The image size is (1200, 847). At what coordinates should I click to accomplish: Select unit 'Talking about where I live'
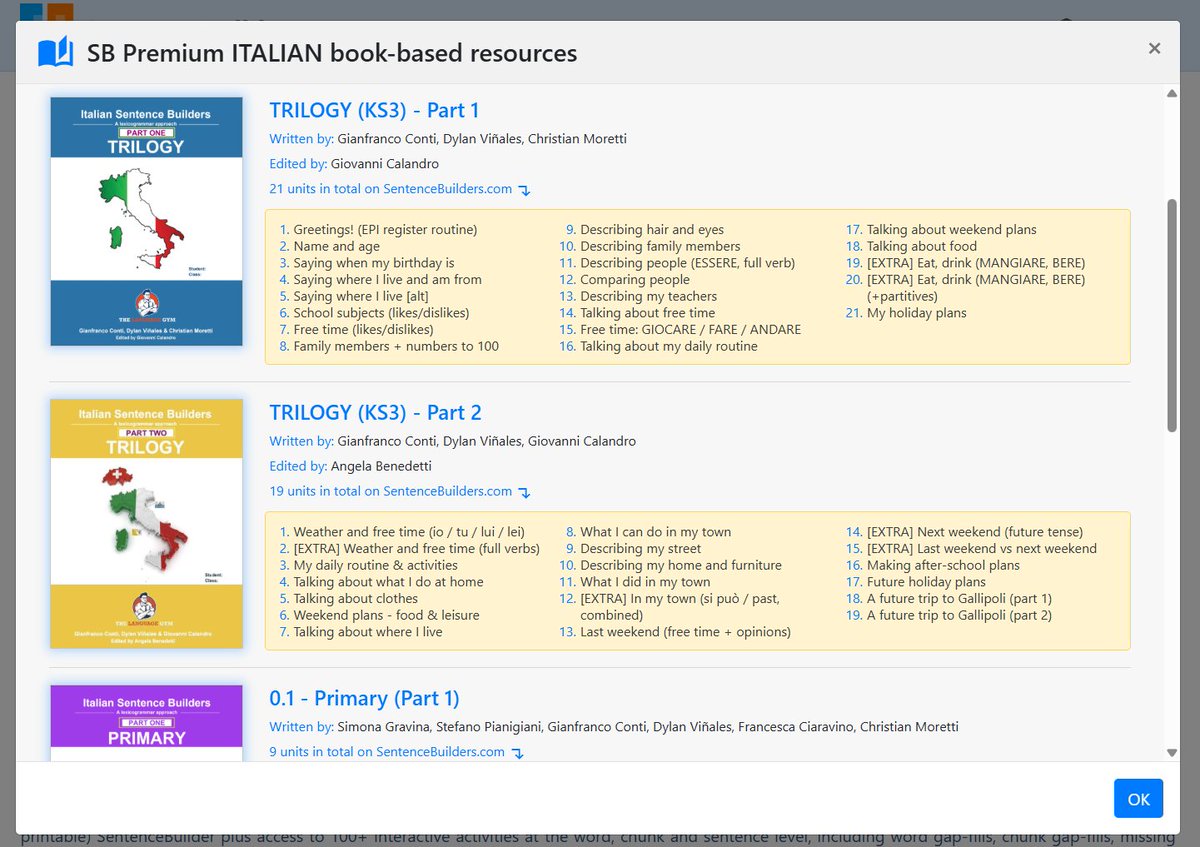[367, 631]
